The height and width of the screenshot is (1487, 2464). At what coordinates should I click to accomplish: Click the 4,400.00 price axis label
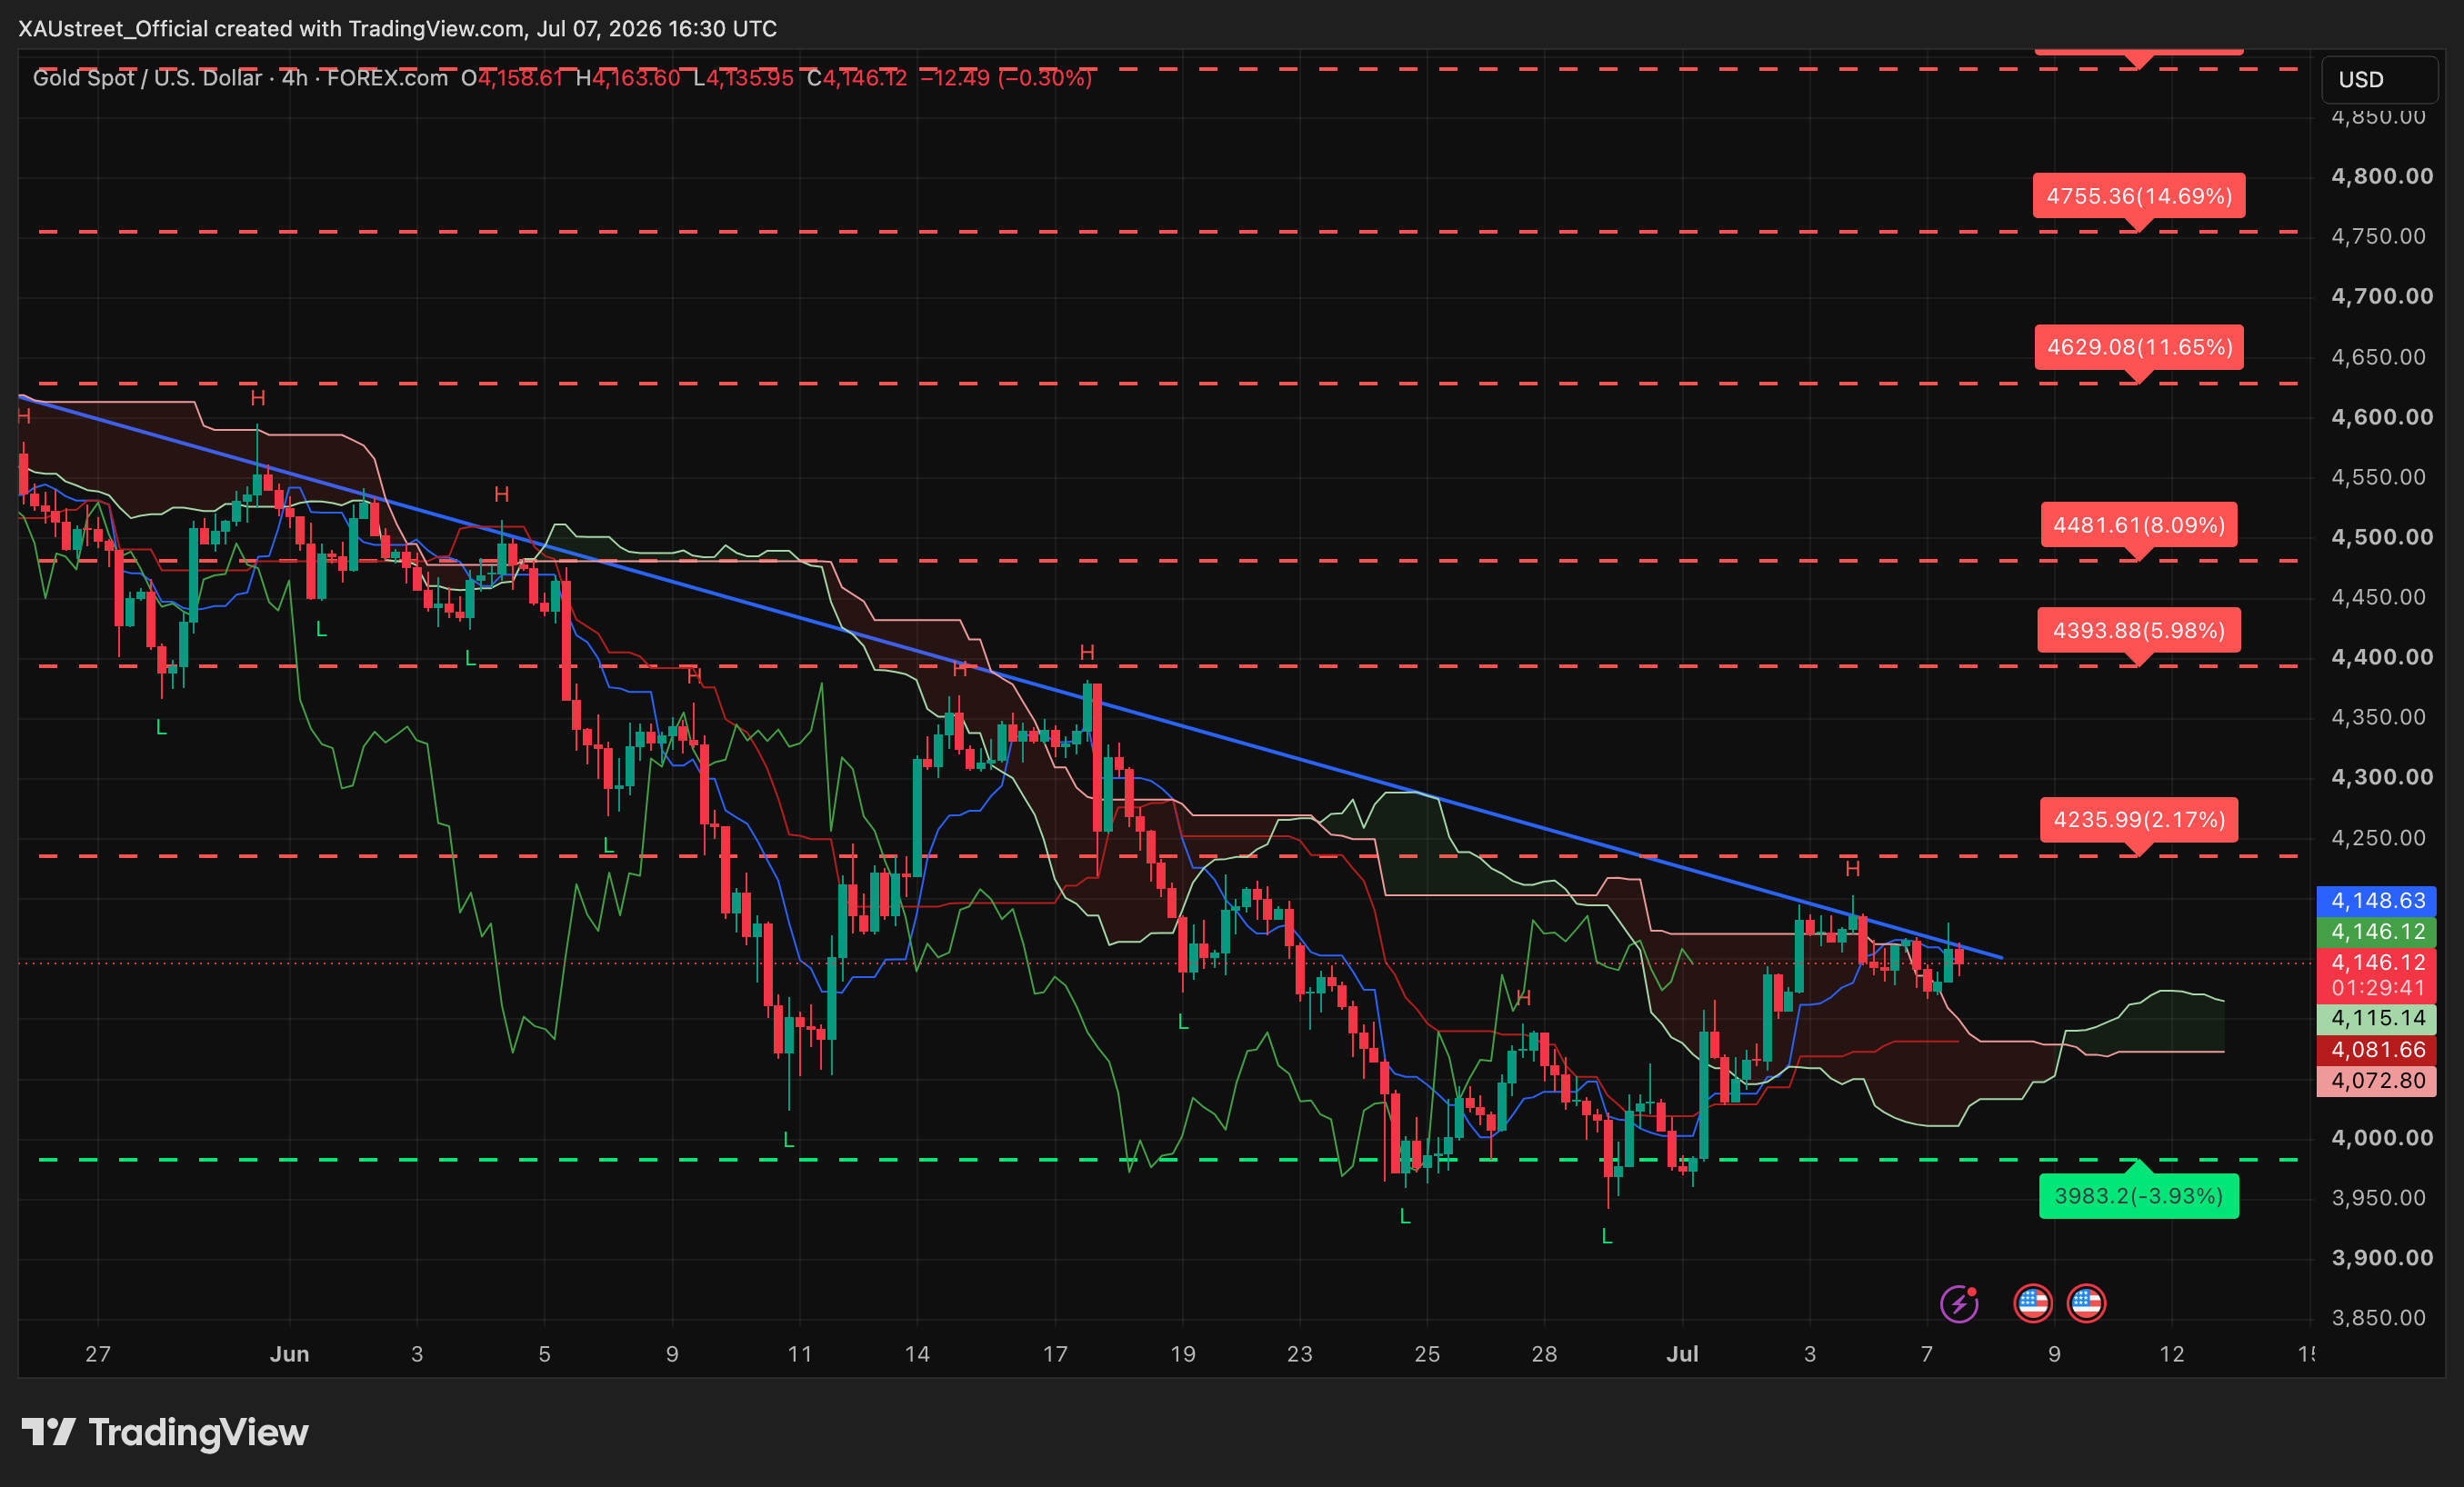(2381, 657)
